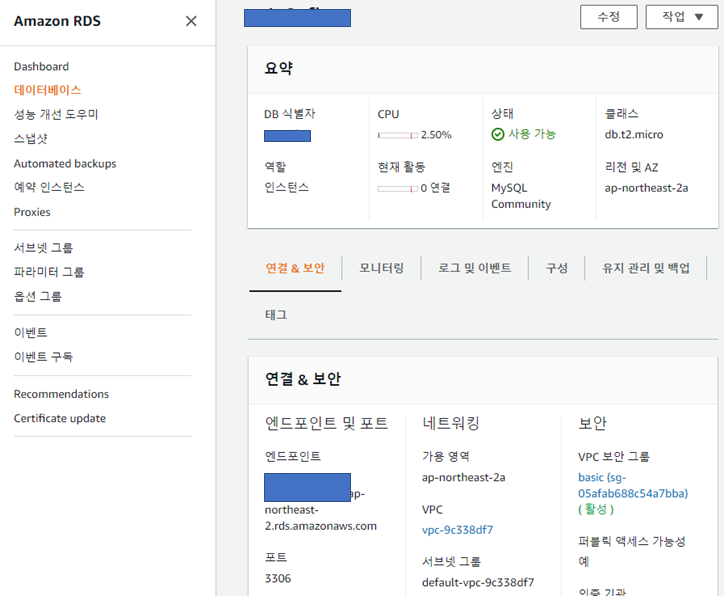Click the 현재 활동 0 연결 bar
The width and height of the screenshot is (724, 596).
(398, 188)
